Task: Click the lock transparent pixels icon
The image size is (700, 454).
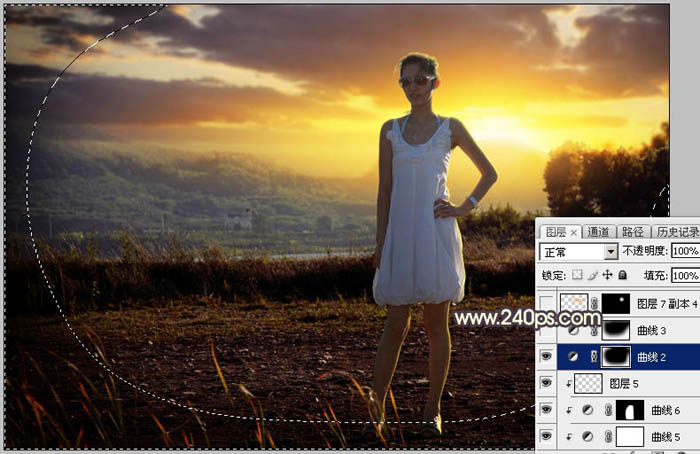Action: (577, 275)
